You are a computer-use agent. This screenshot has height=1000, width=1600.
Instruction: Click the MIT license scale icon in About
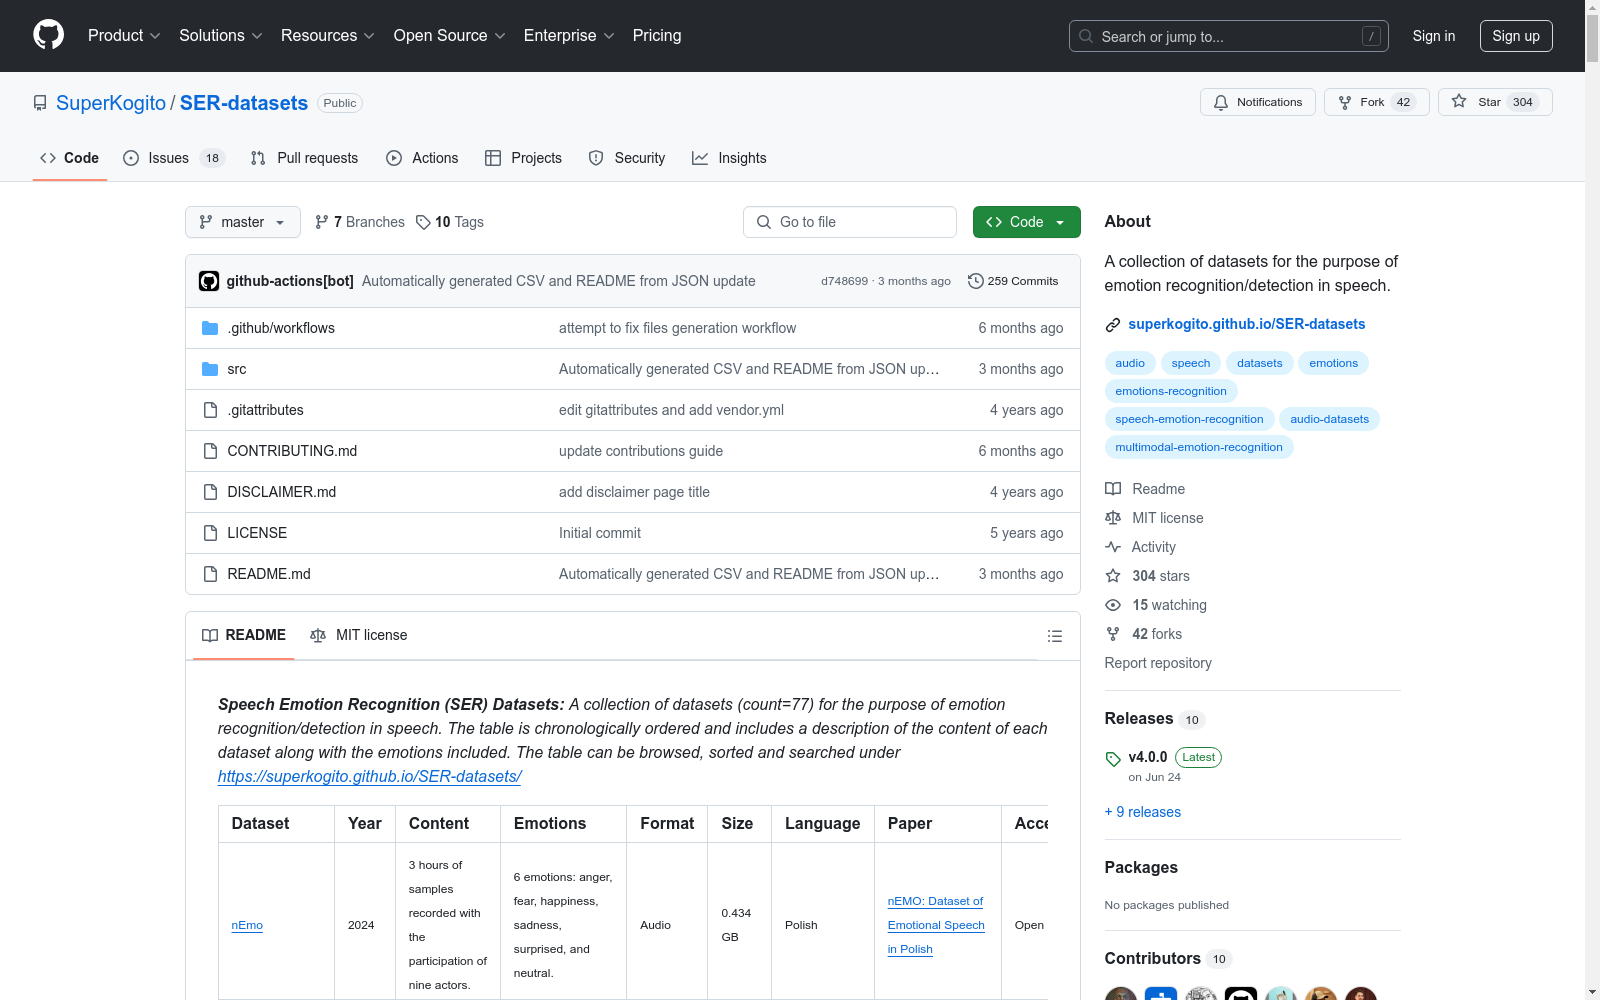(x=1113, y=518)
